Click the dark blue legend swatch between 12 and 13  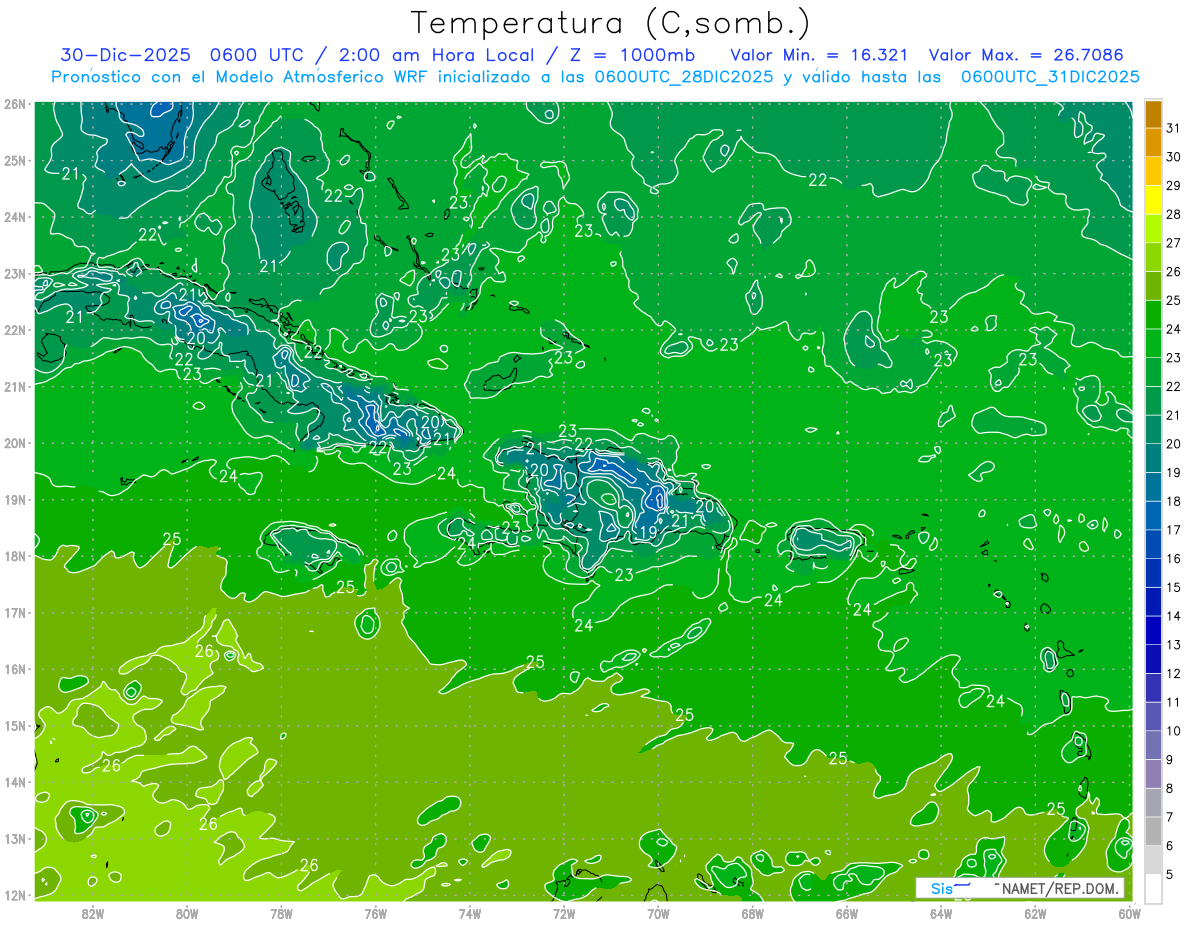[1153, 658]
